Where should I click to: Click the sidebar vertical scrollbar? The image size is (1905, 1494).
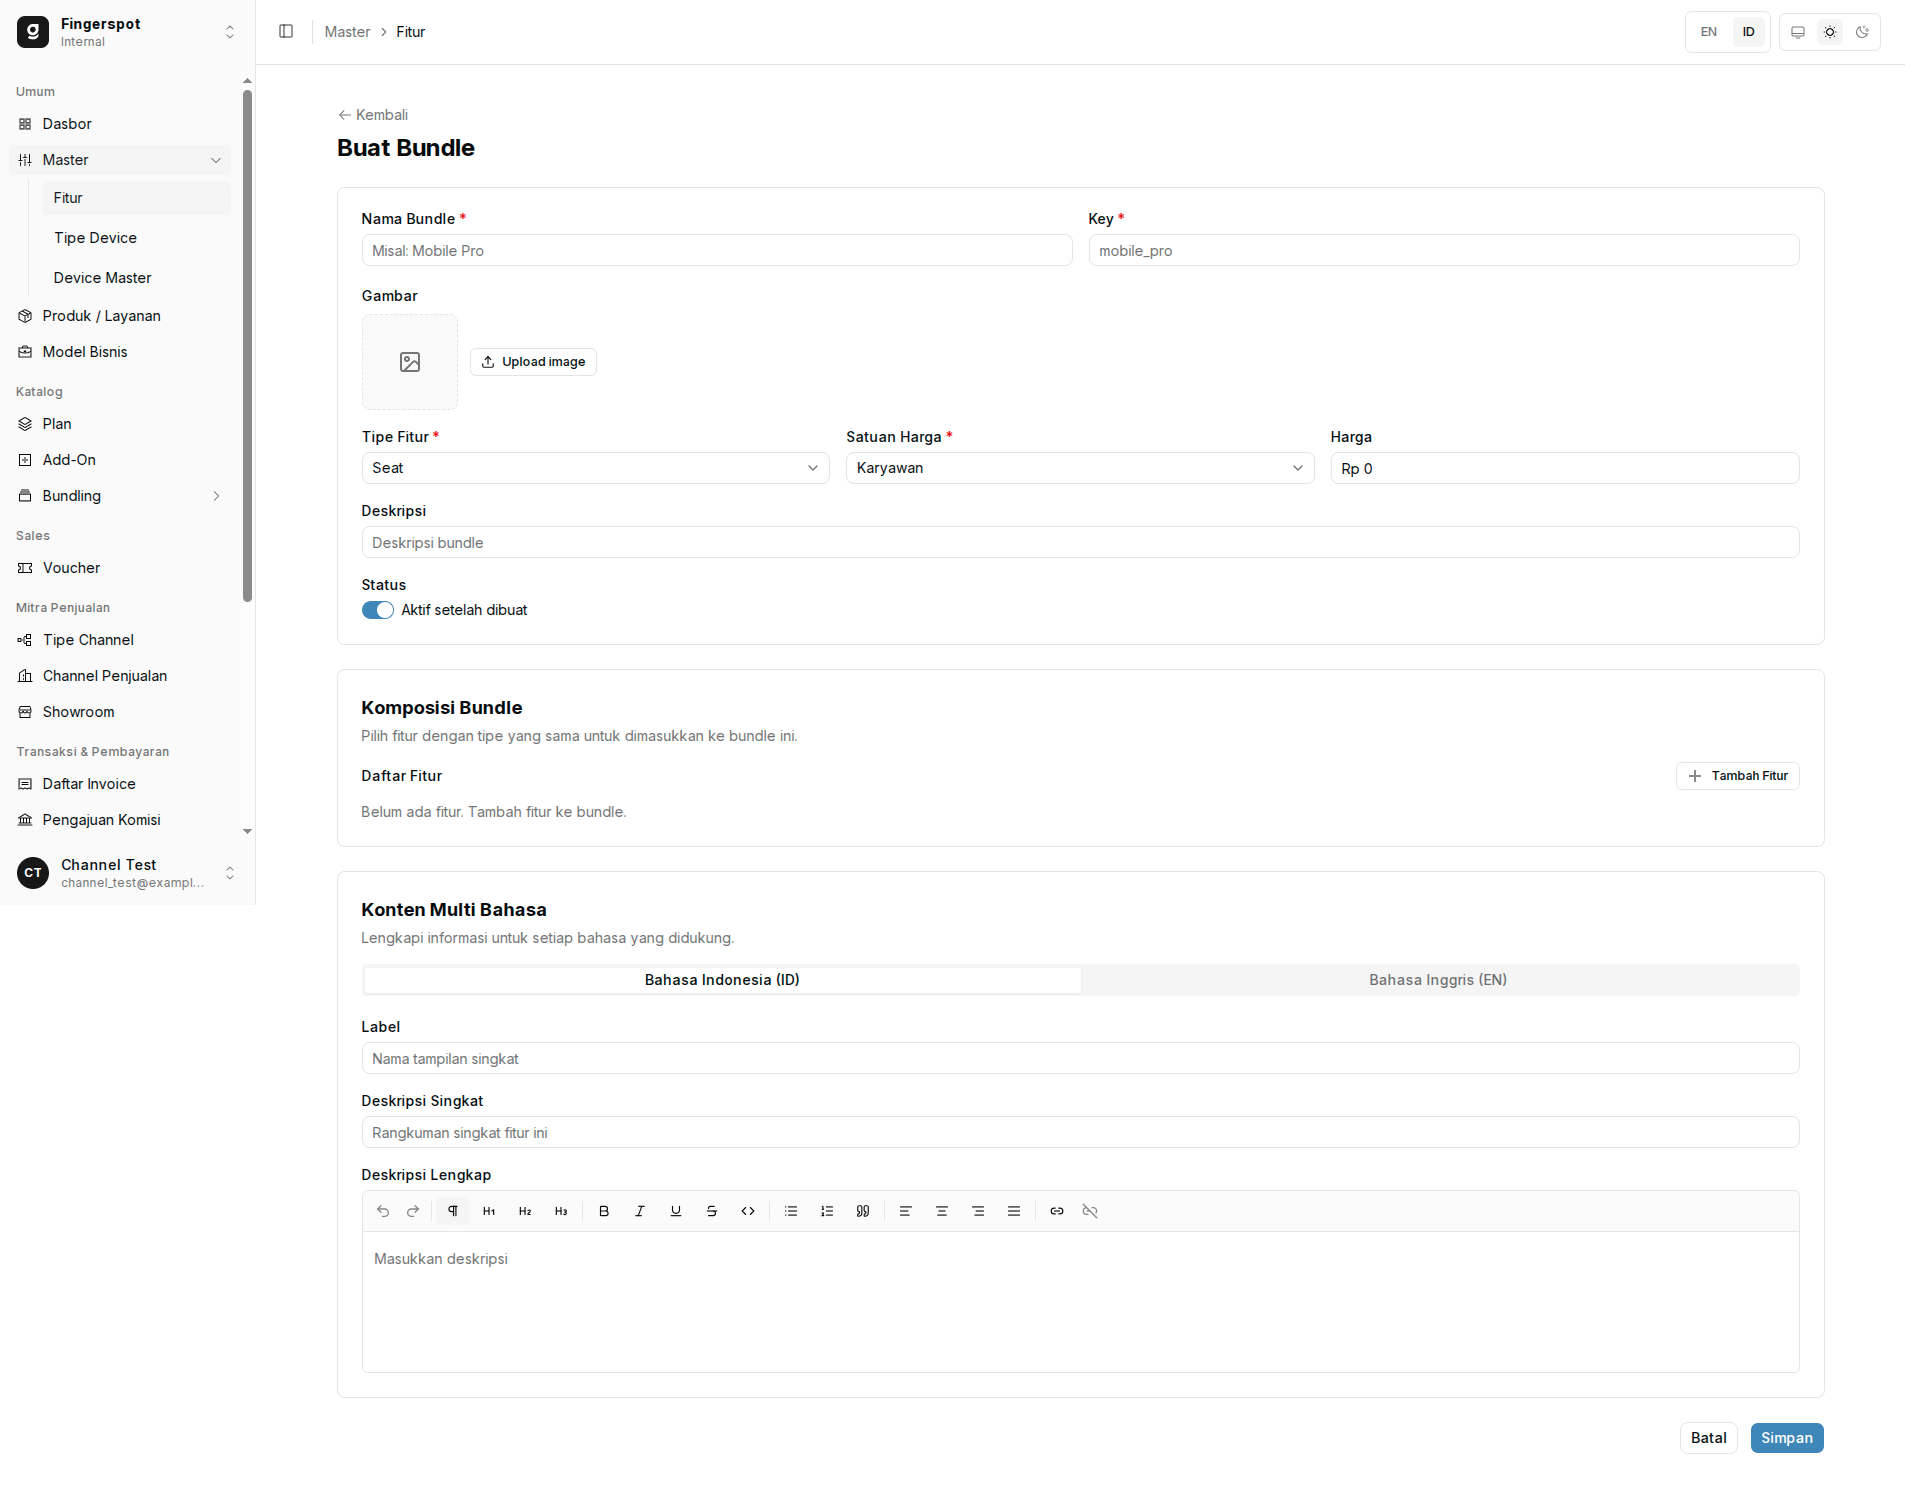point(247,346)
